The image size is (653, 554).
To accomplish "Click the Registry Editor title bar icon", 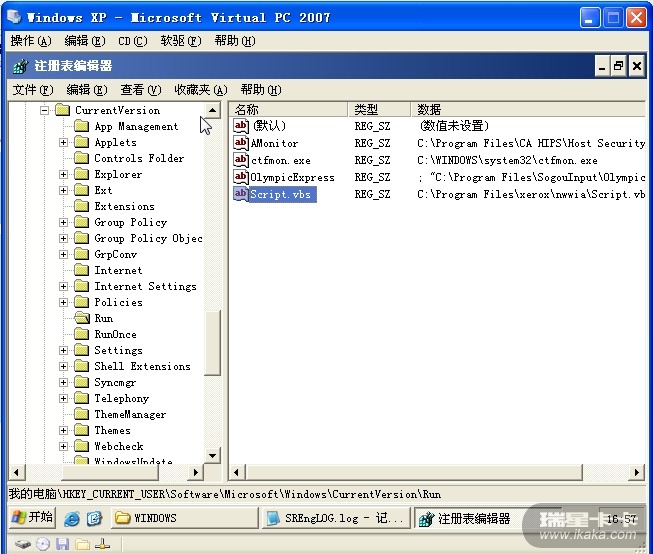I will tap(20, 66).
